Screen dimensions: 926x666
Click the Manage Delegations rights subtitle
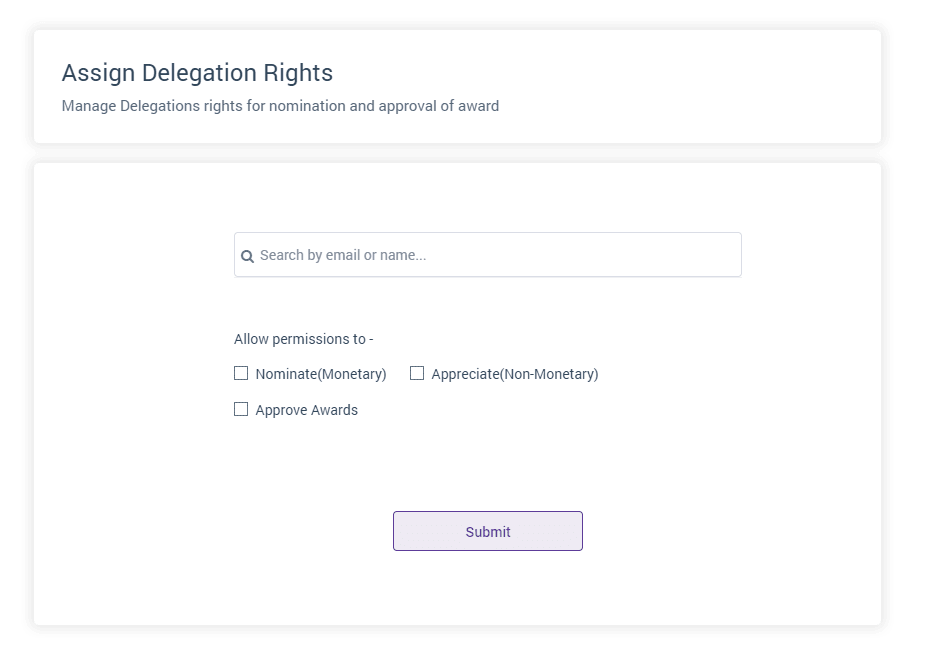click(x=280, y=105)
